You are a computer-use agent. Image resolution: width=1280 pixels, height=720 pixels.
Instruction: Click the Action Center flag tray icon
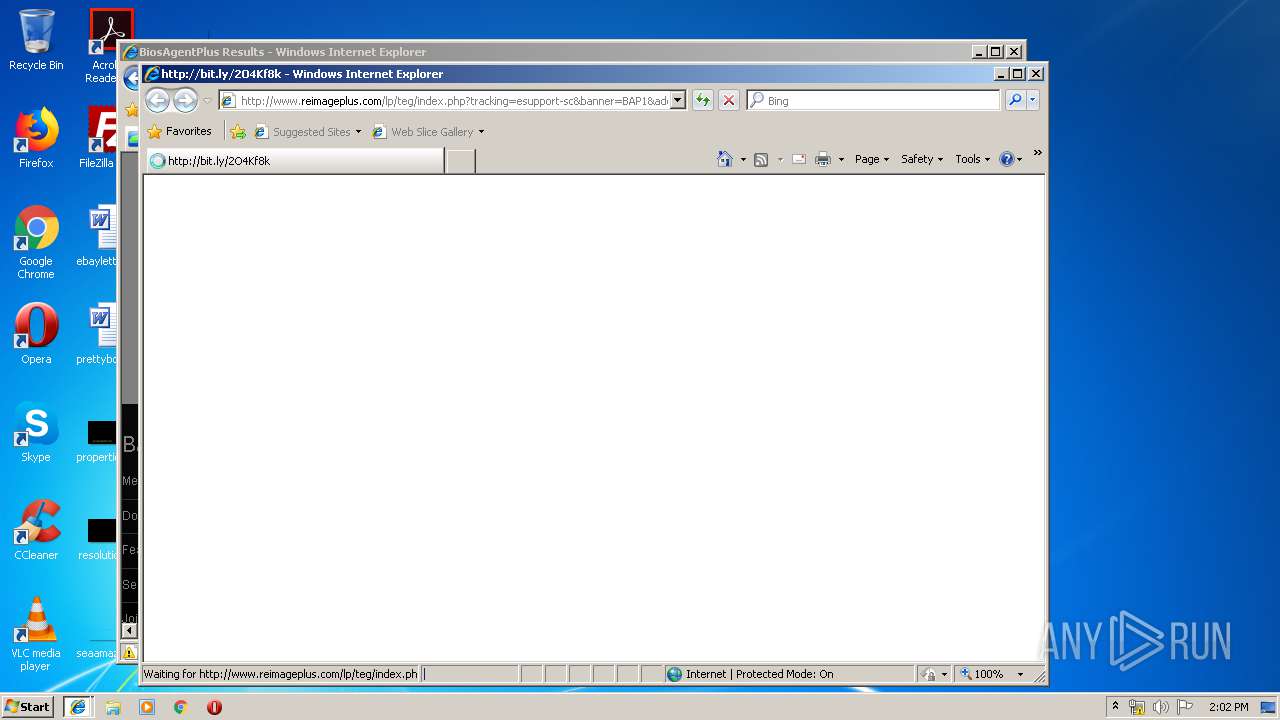tap(1185, 707)
